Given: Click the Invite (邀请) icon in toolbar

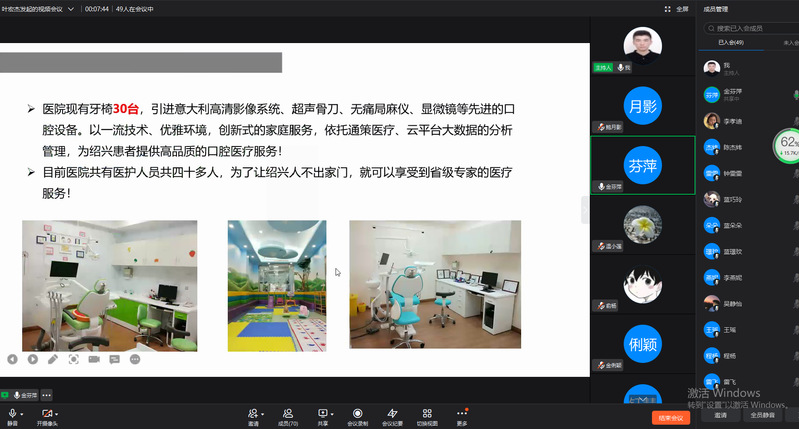Looking at the screenshot, I should click(253, 413).
